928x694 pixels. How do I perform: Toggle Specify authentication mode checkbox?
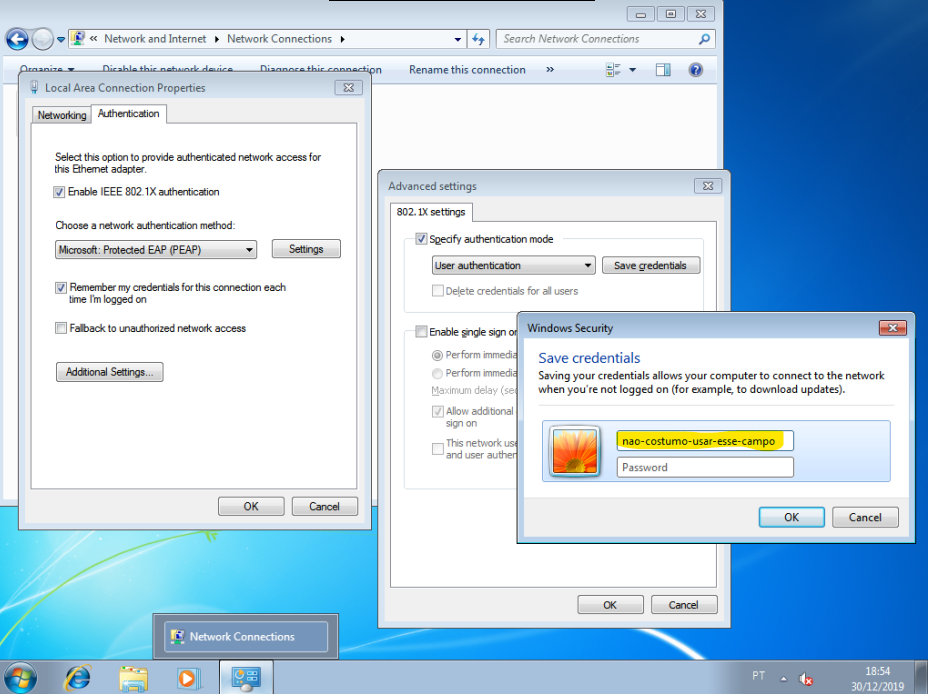coord(421,239)
